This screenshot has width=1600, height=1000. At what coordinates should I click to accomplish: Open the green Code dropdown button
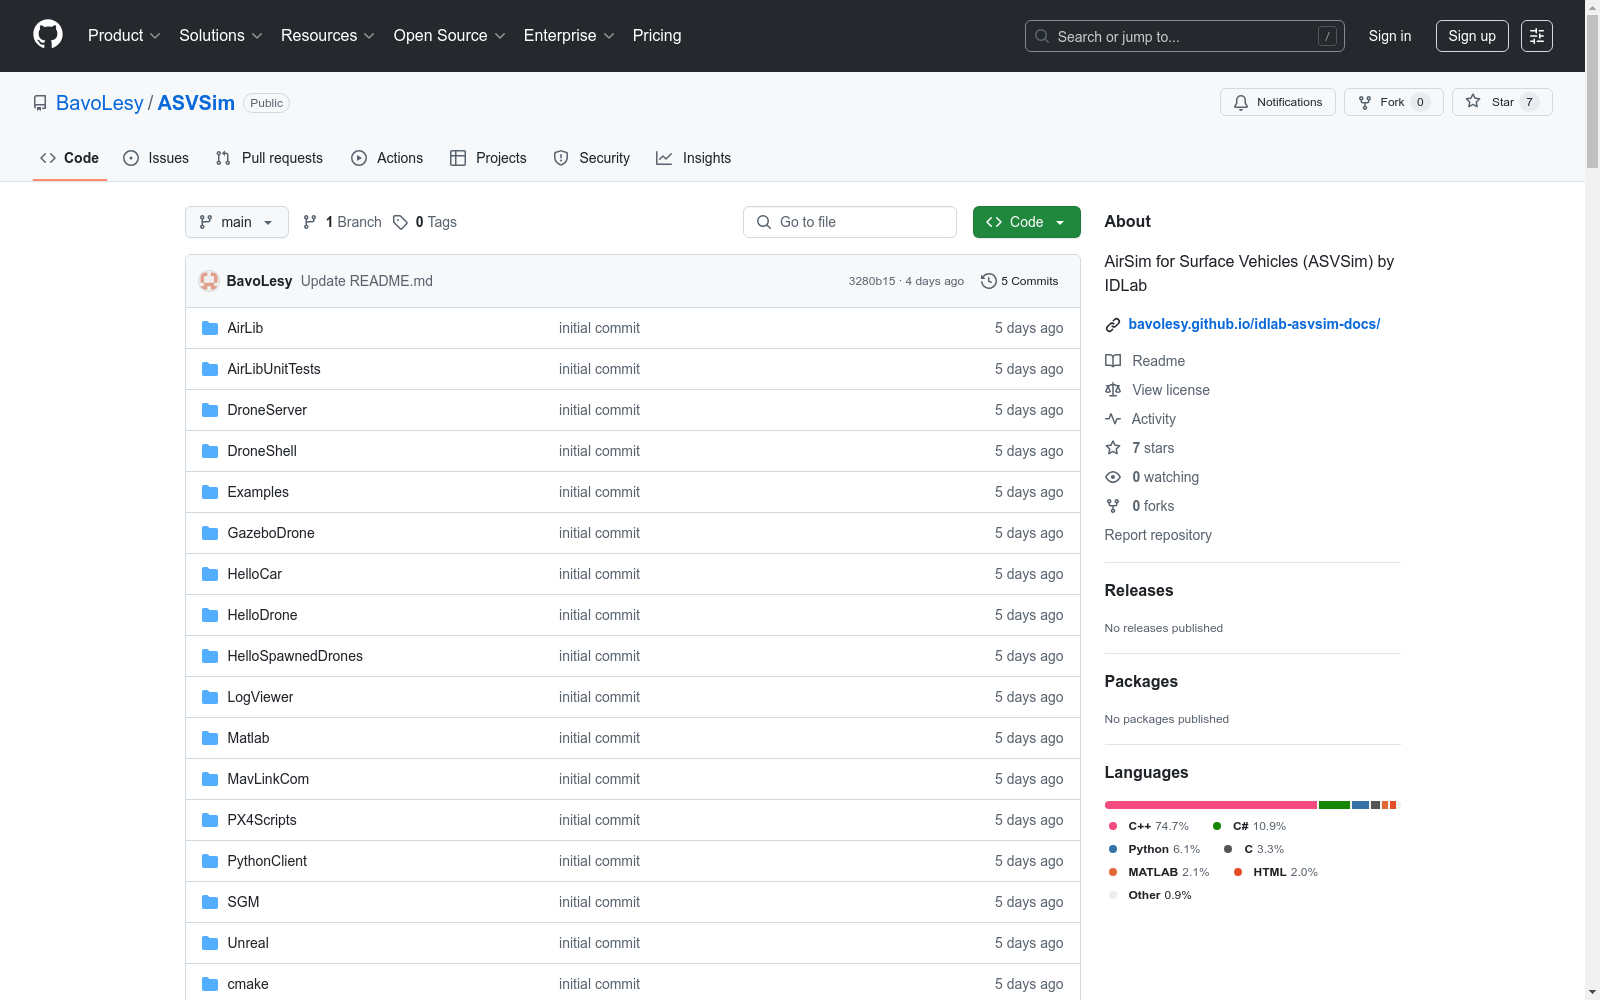(1027, 222)
